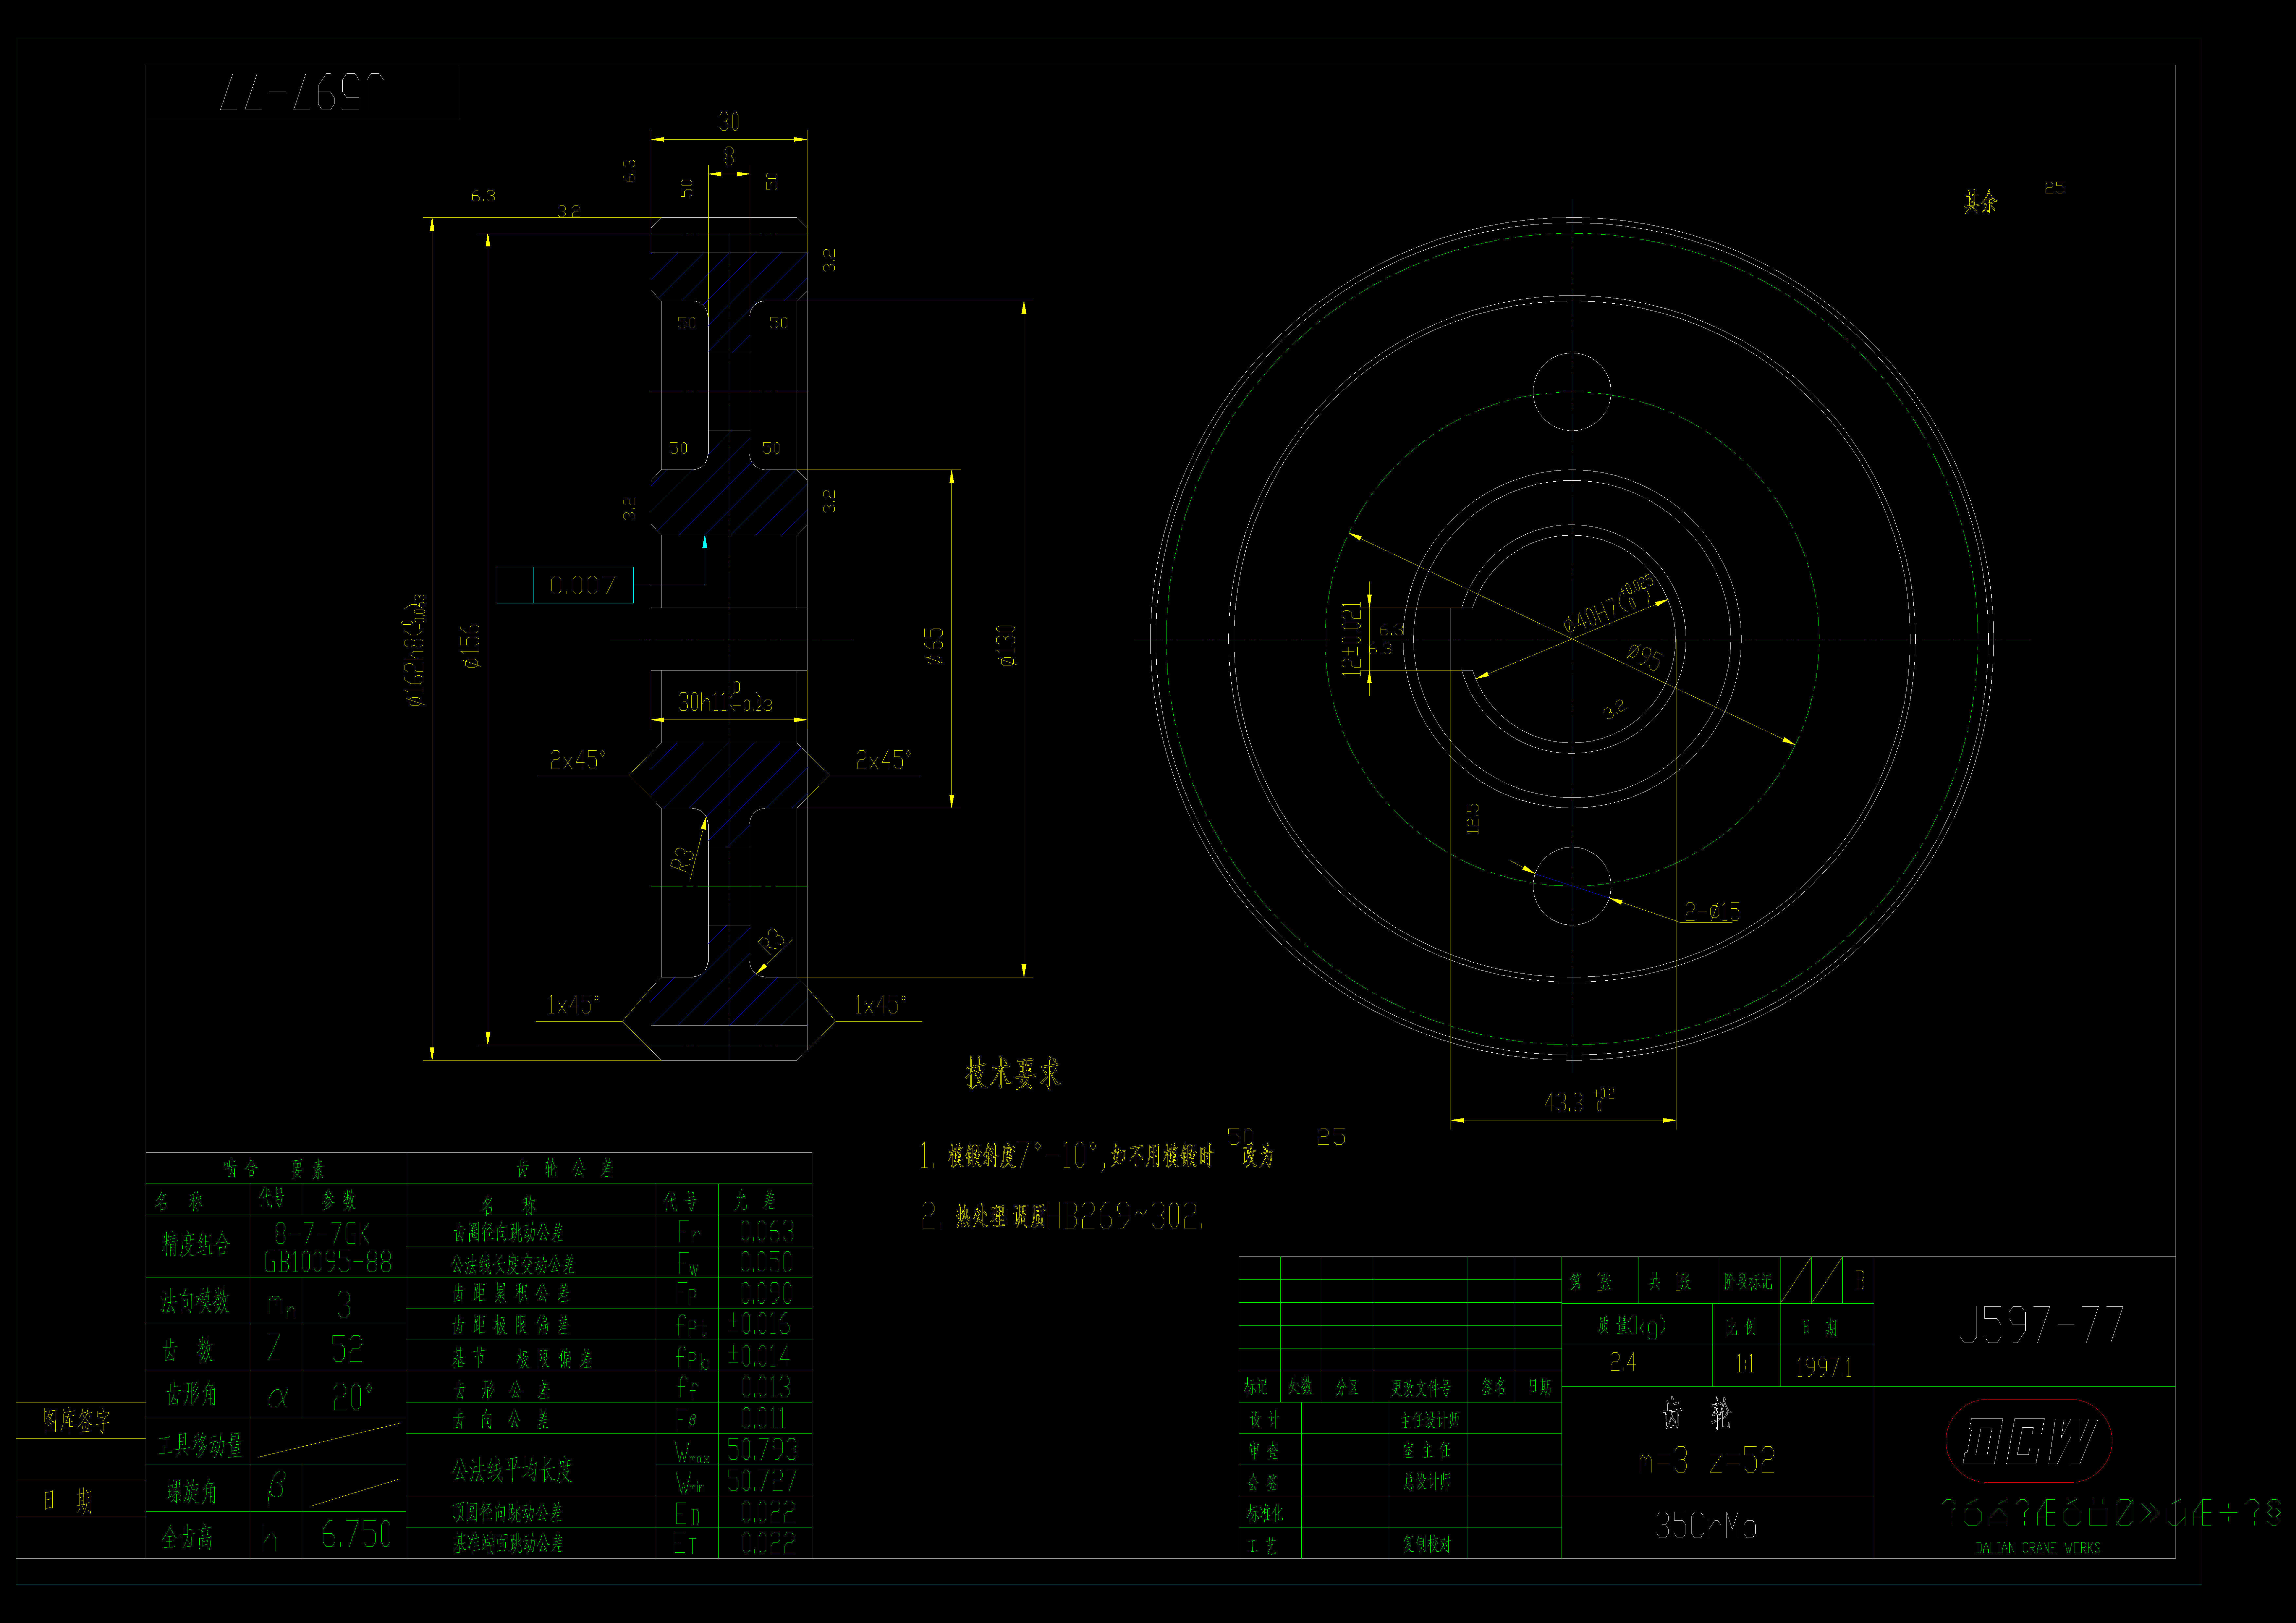Click the 工具移动量 row label
Image resolution: width=2296 pixels, height=1623 pixels.
point(200,1445)
